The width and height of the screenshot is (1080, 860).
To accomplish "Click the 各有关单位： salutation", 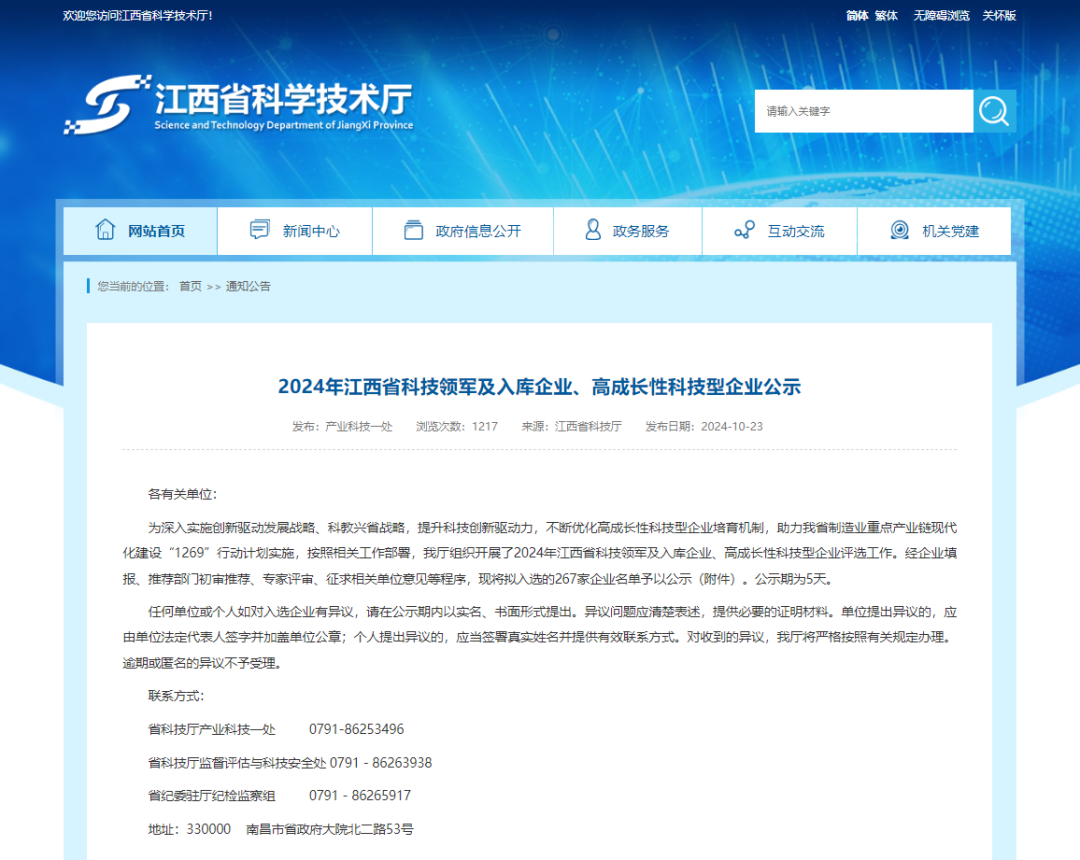I will click(183, 494).
